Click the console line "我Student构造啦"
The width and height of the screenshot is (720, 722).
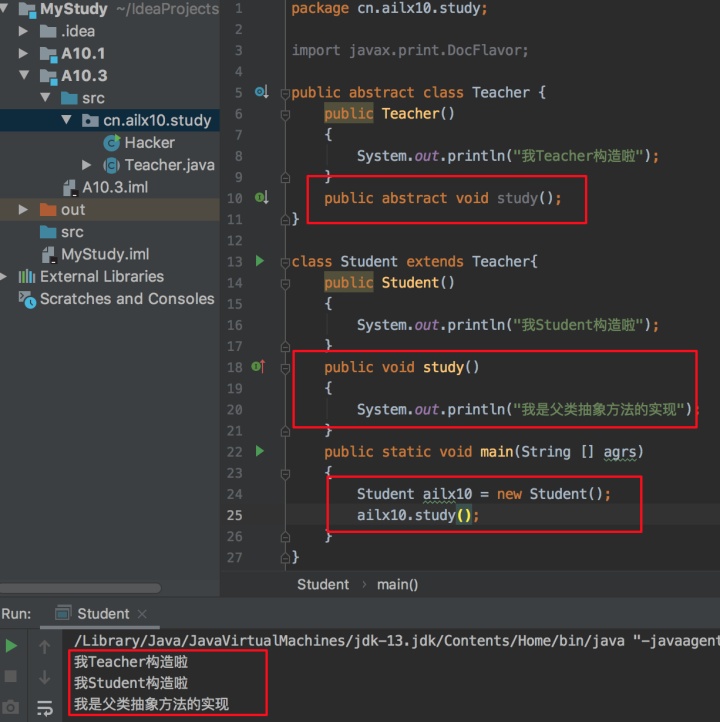click(x=131, y=682)
